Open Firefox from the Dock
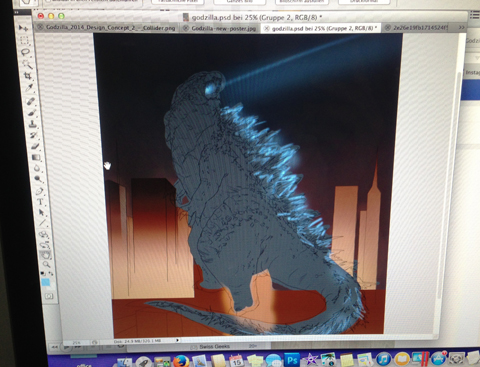 181,361
